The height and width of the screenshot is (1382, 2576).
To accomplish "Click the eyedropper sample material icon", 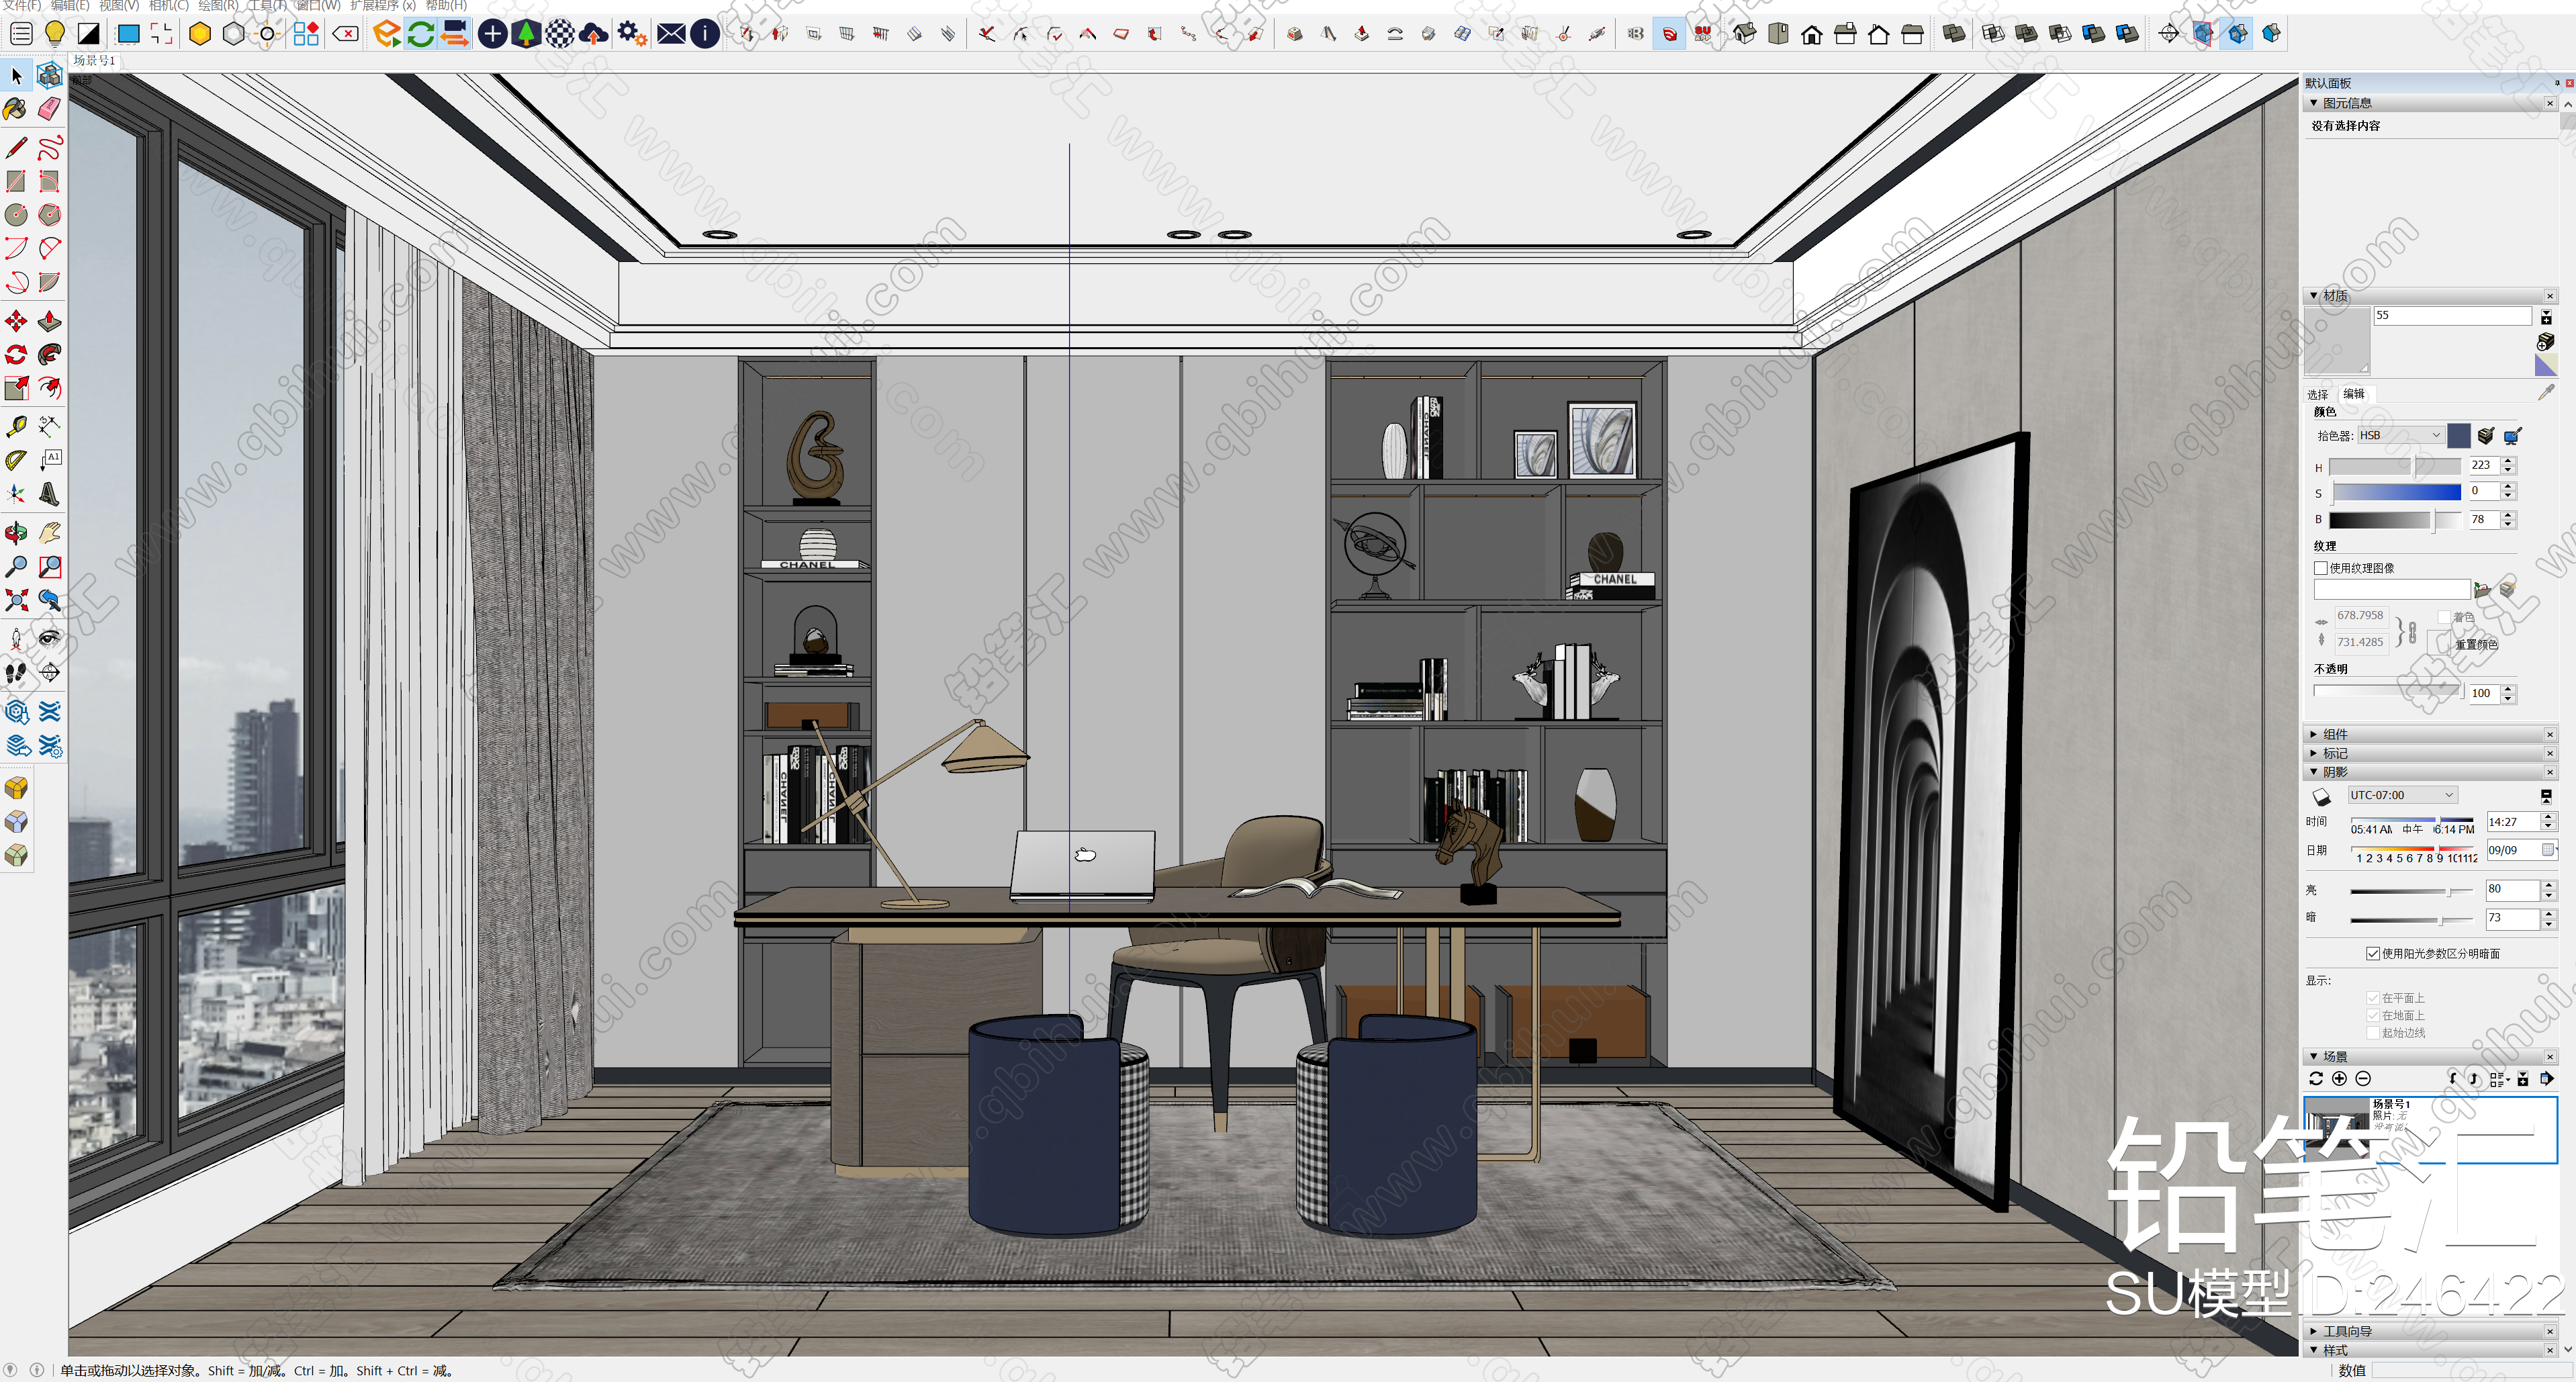I will click(2546, 393).
